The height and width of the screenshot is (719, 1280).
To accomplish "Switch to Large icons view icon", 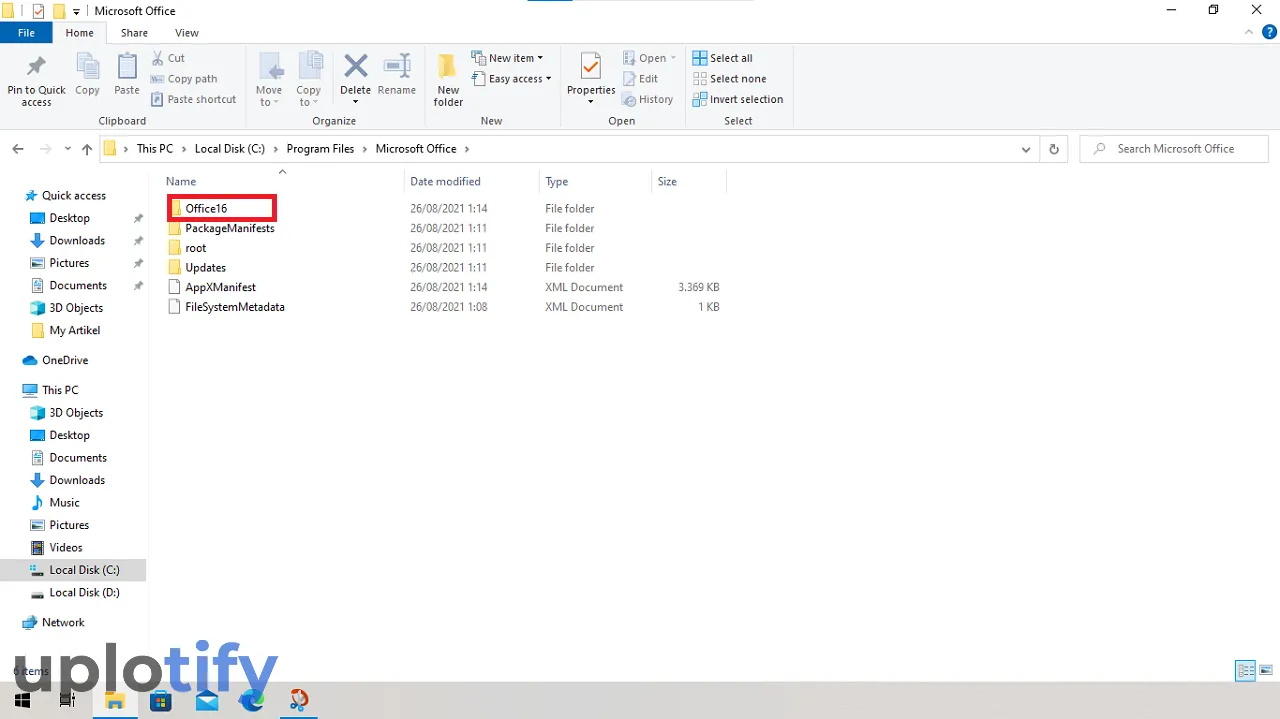I will [x=1266, y=670].
